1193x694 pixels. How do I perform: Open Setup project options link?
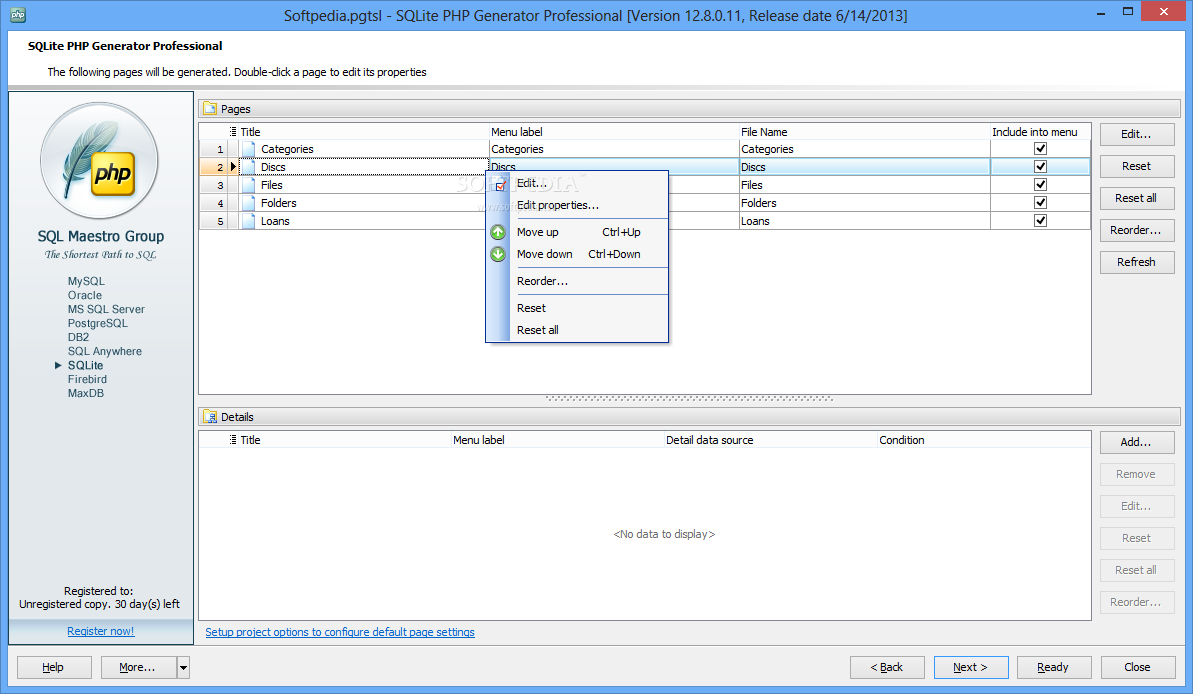tap(340, 632)
